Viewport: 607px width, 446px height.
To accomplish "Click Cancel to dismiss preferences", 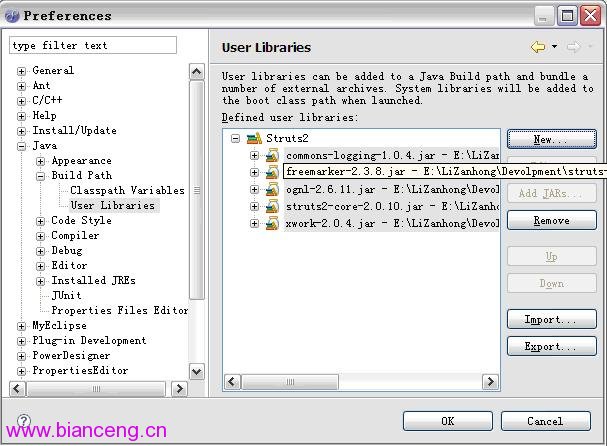I will pyautogui.click(x=546, y=421).
